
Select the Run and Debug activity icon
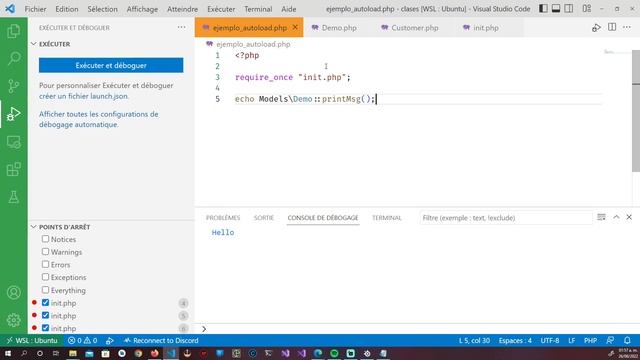(x=13, y=114)
